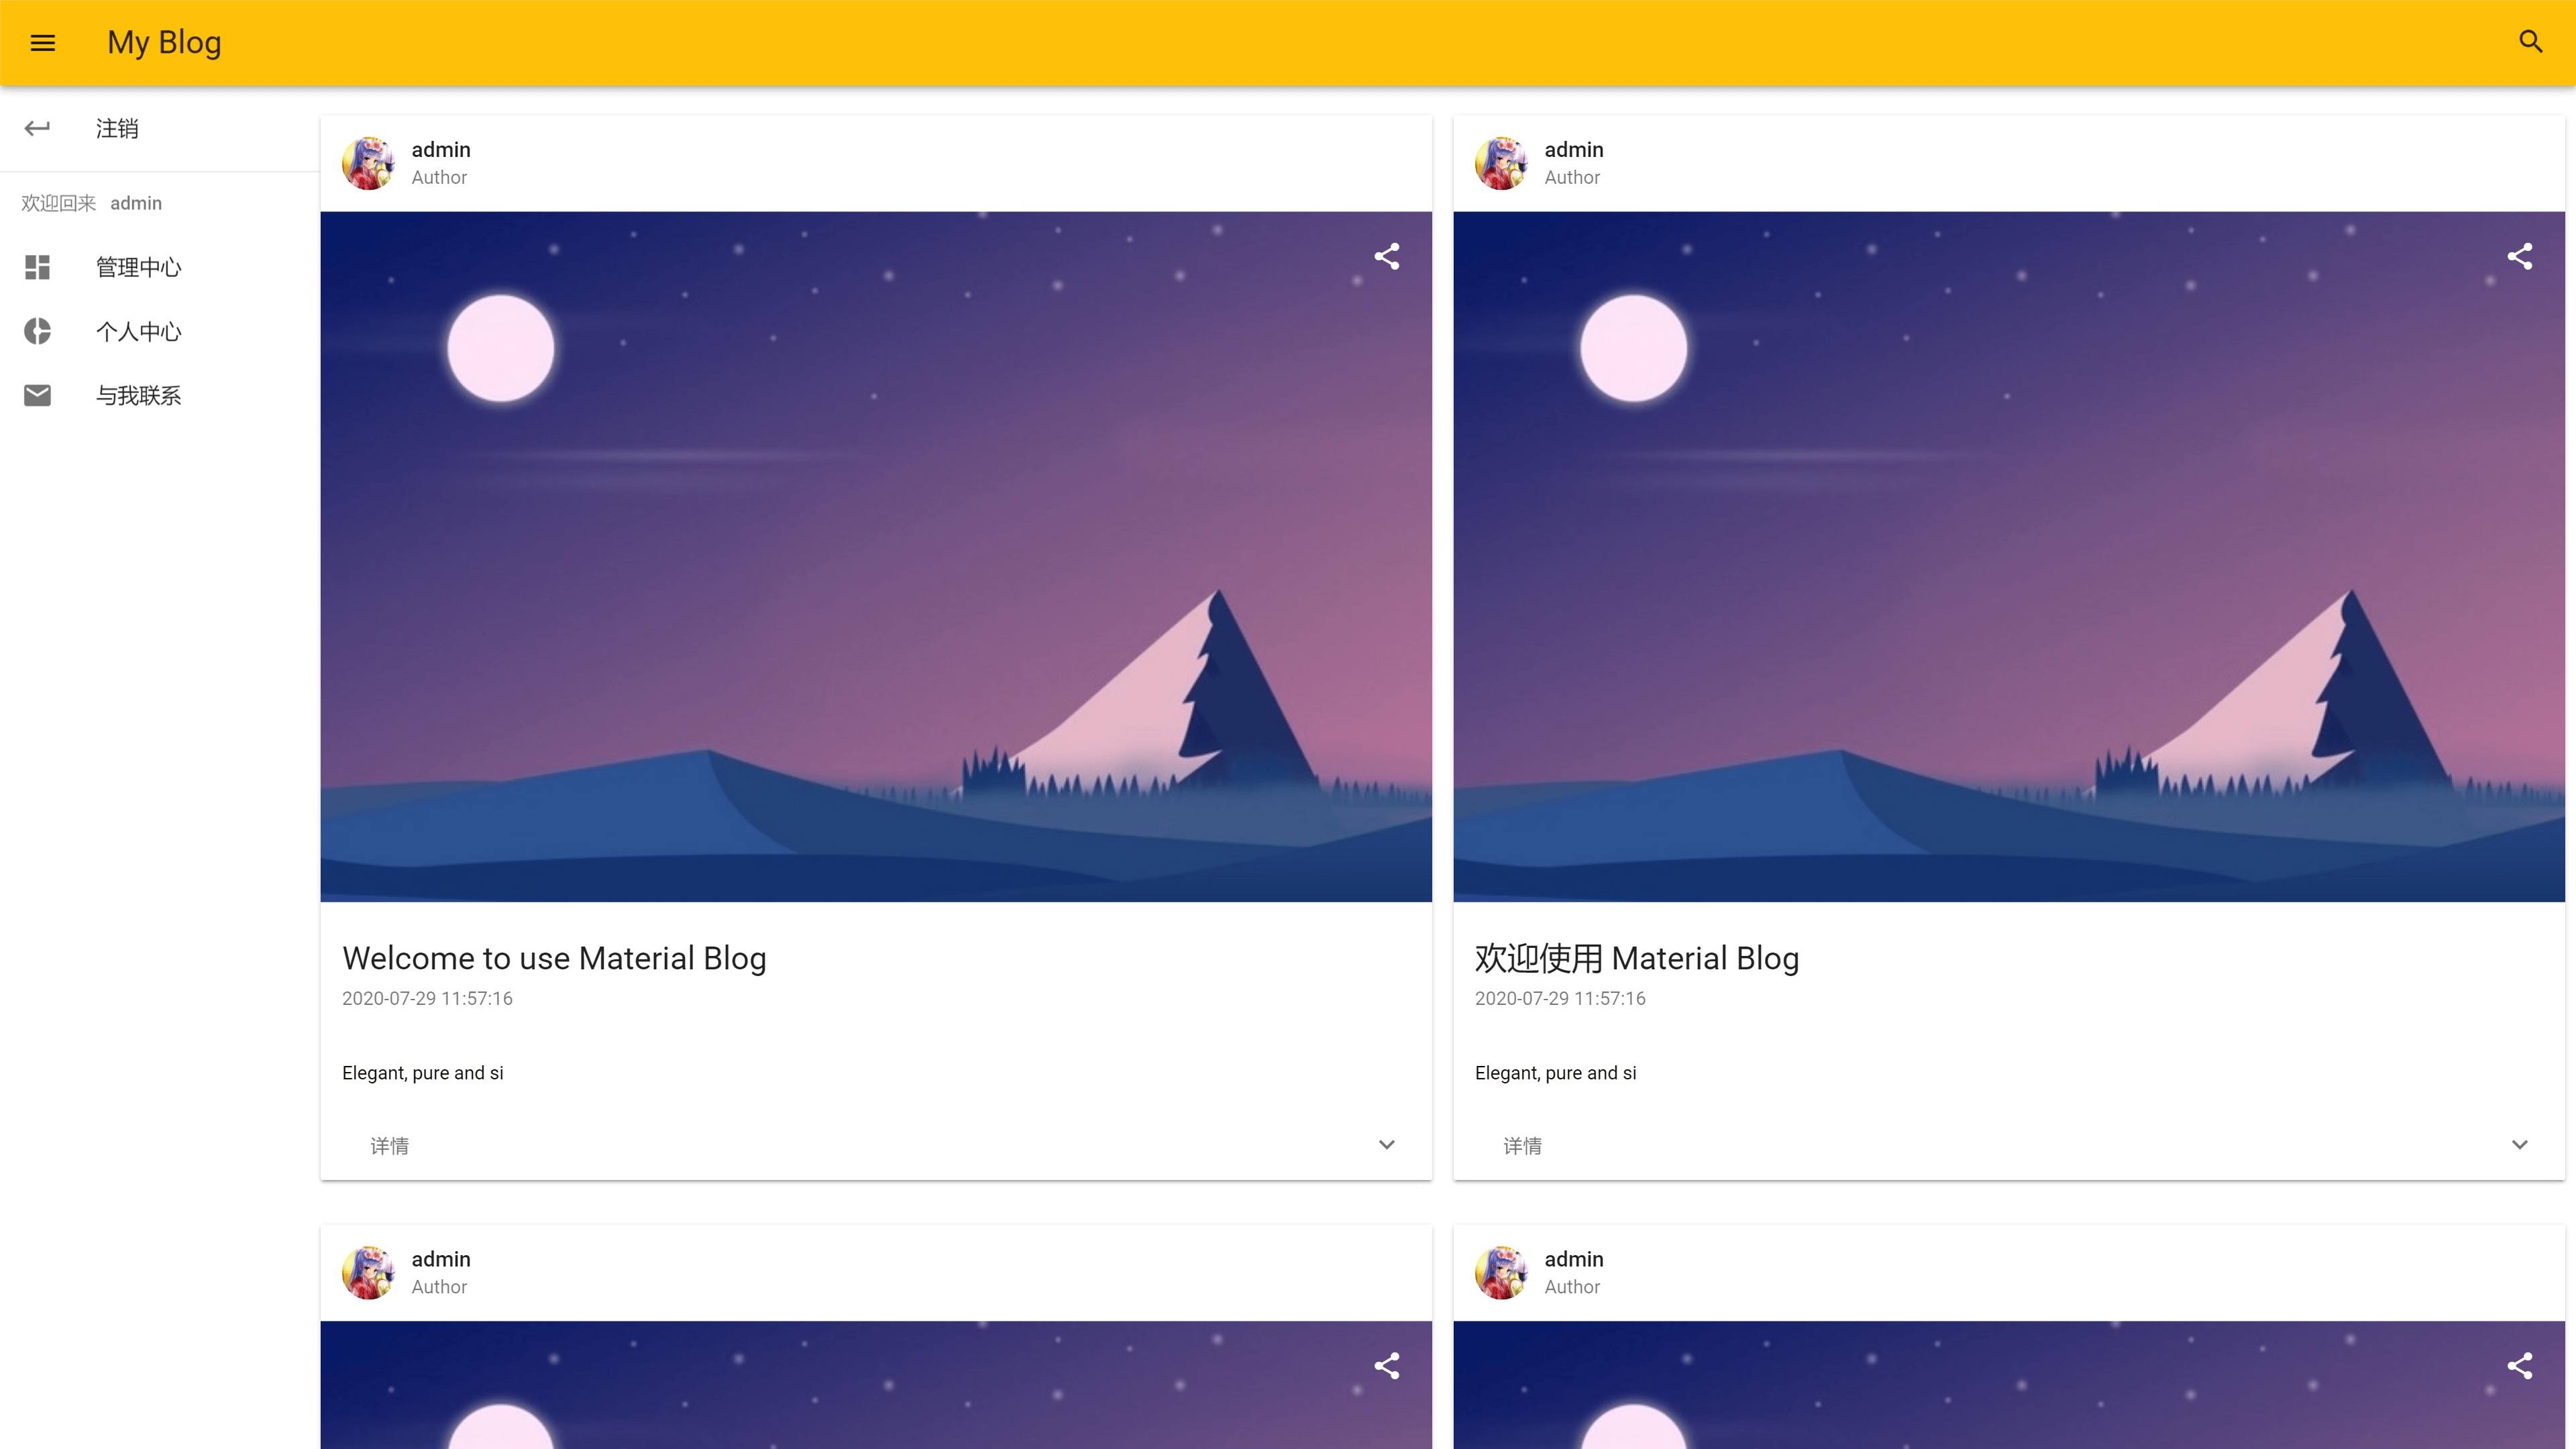This screenshot has height=1449, width=2576.
Task: Click the 与我联系 mail icon
Action: (37, 395)
